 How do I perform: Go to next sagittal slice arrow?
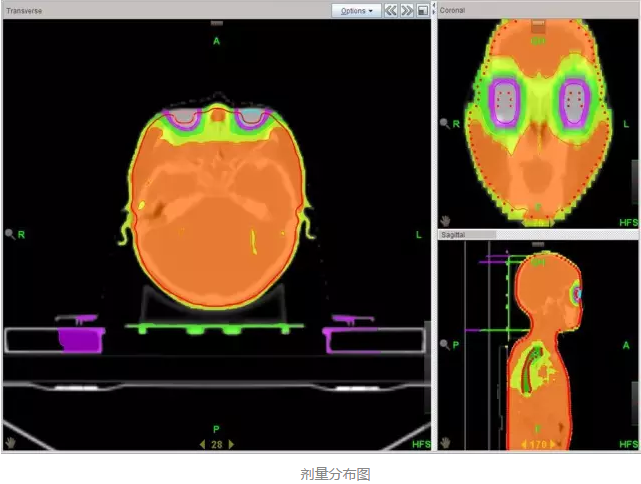pos(553,444)
